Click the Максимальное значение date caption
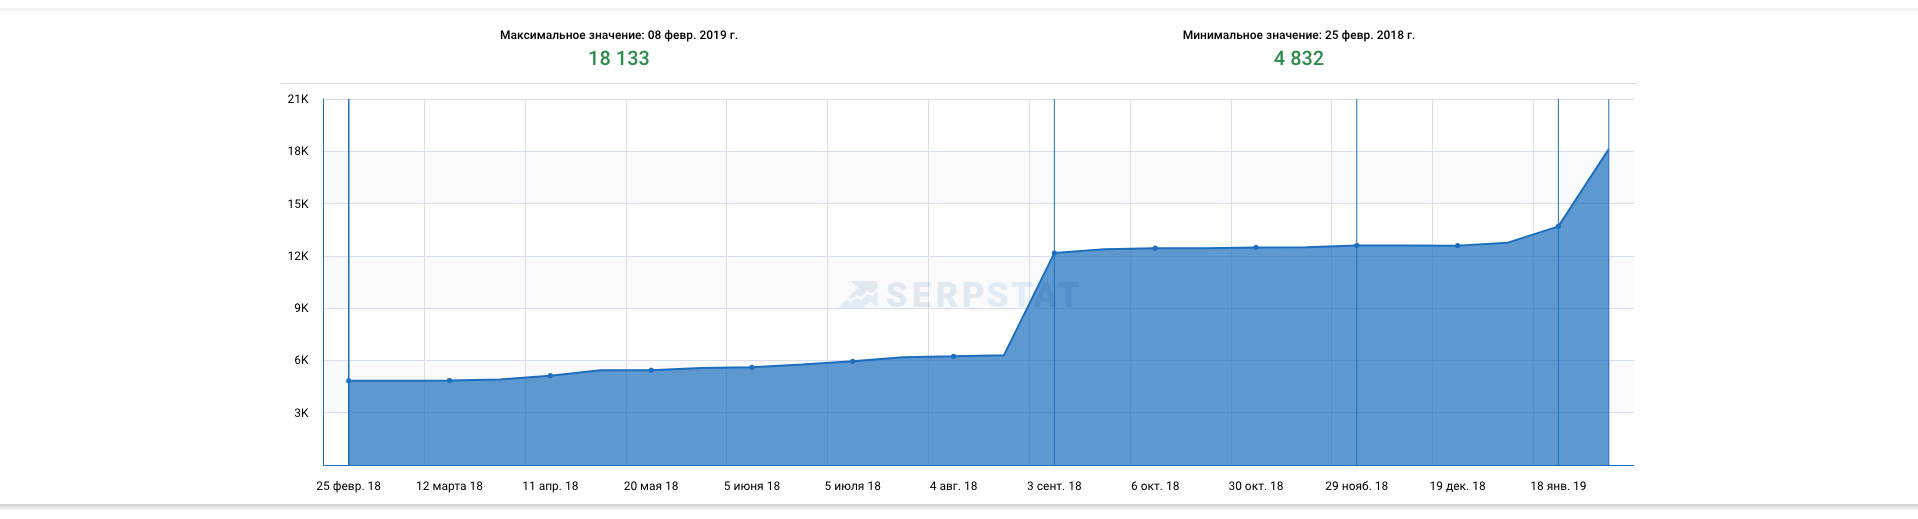 [x=618, y=35]
